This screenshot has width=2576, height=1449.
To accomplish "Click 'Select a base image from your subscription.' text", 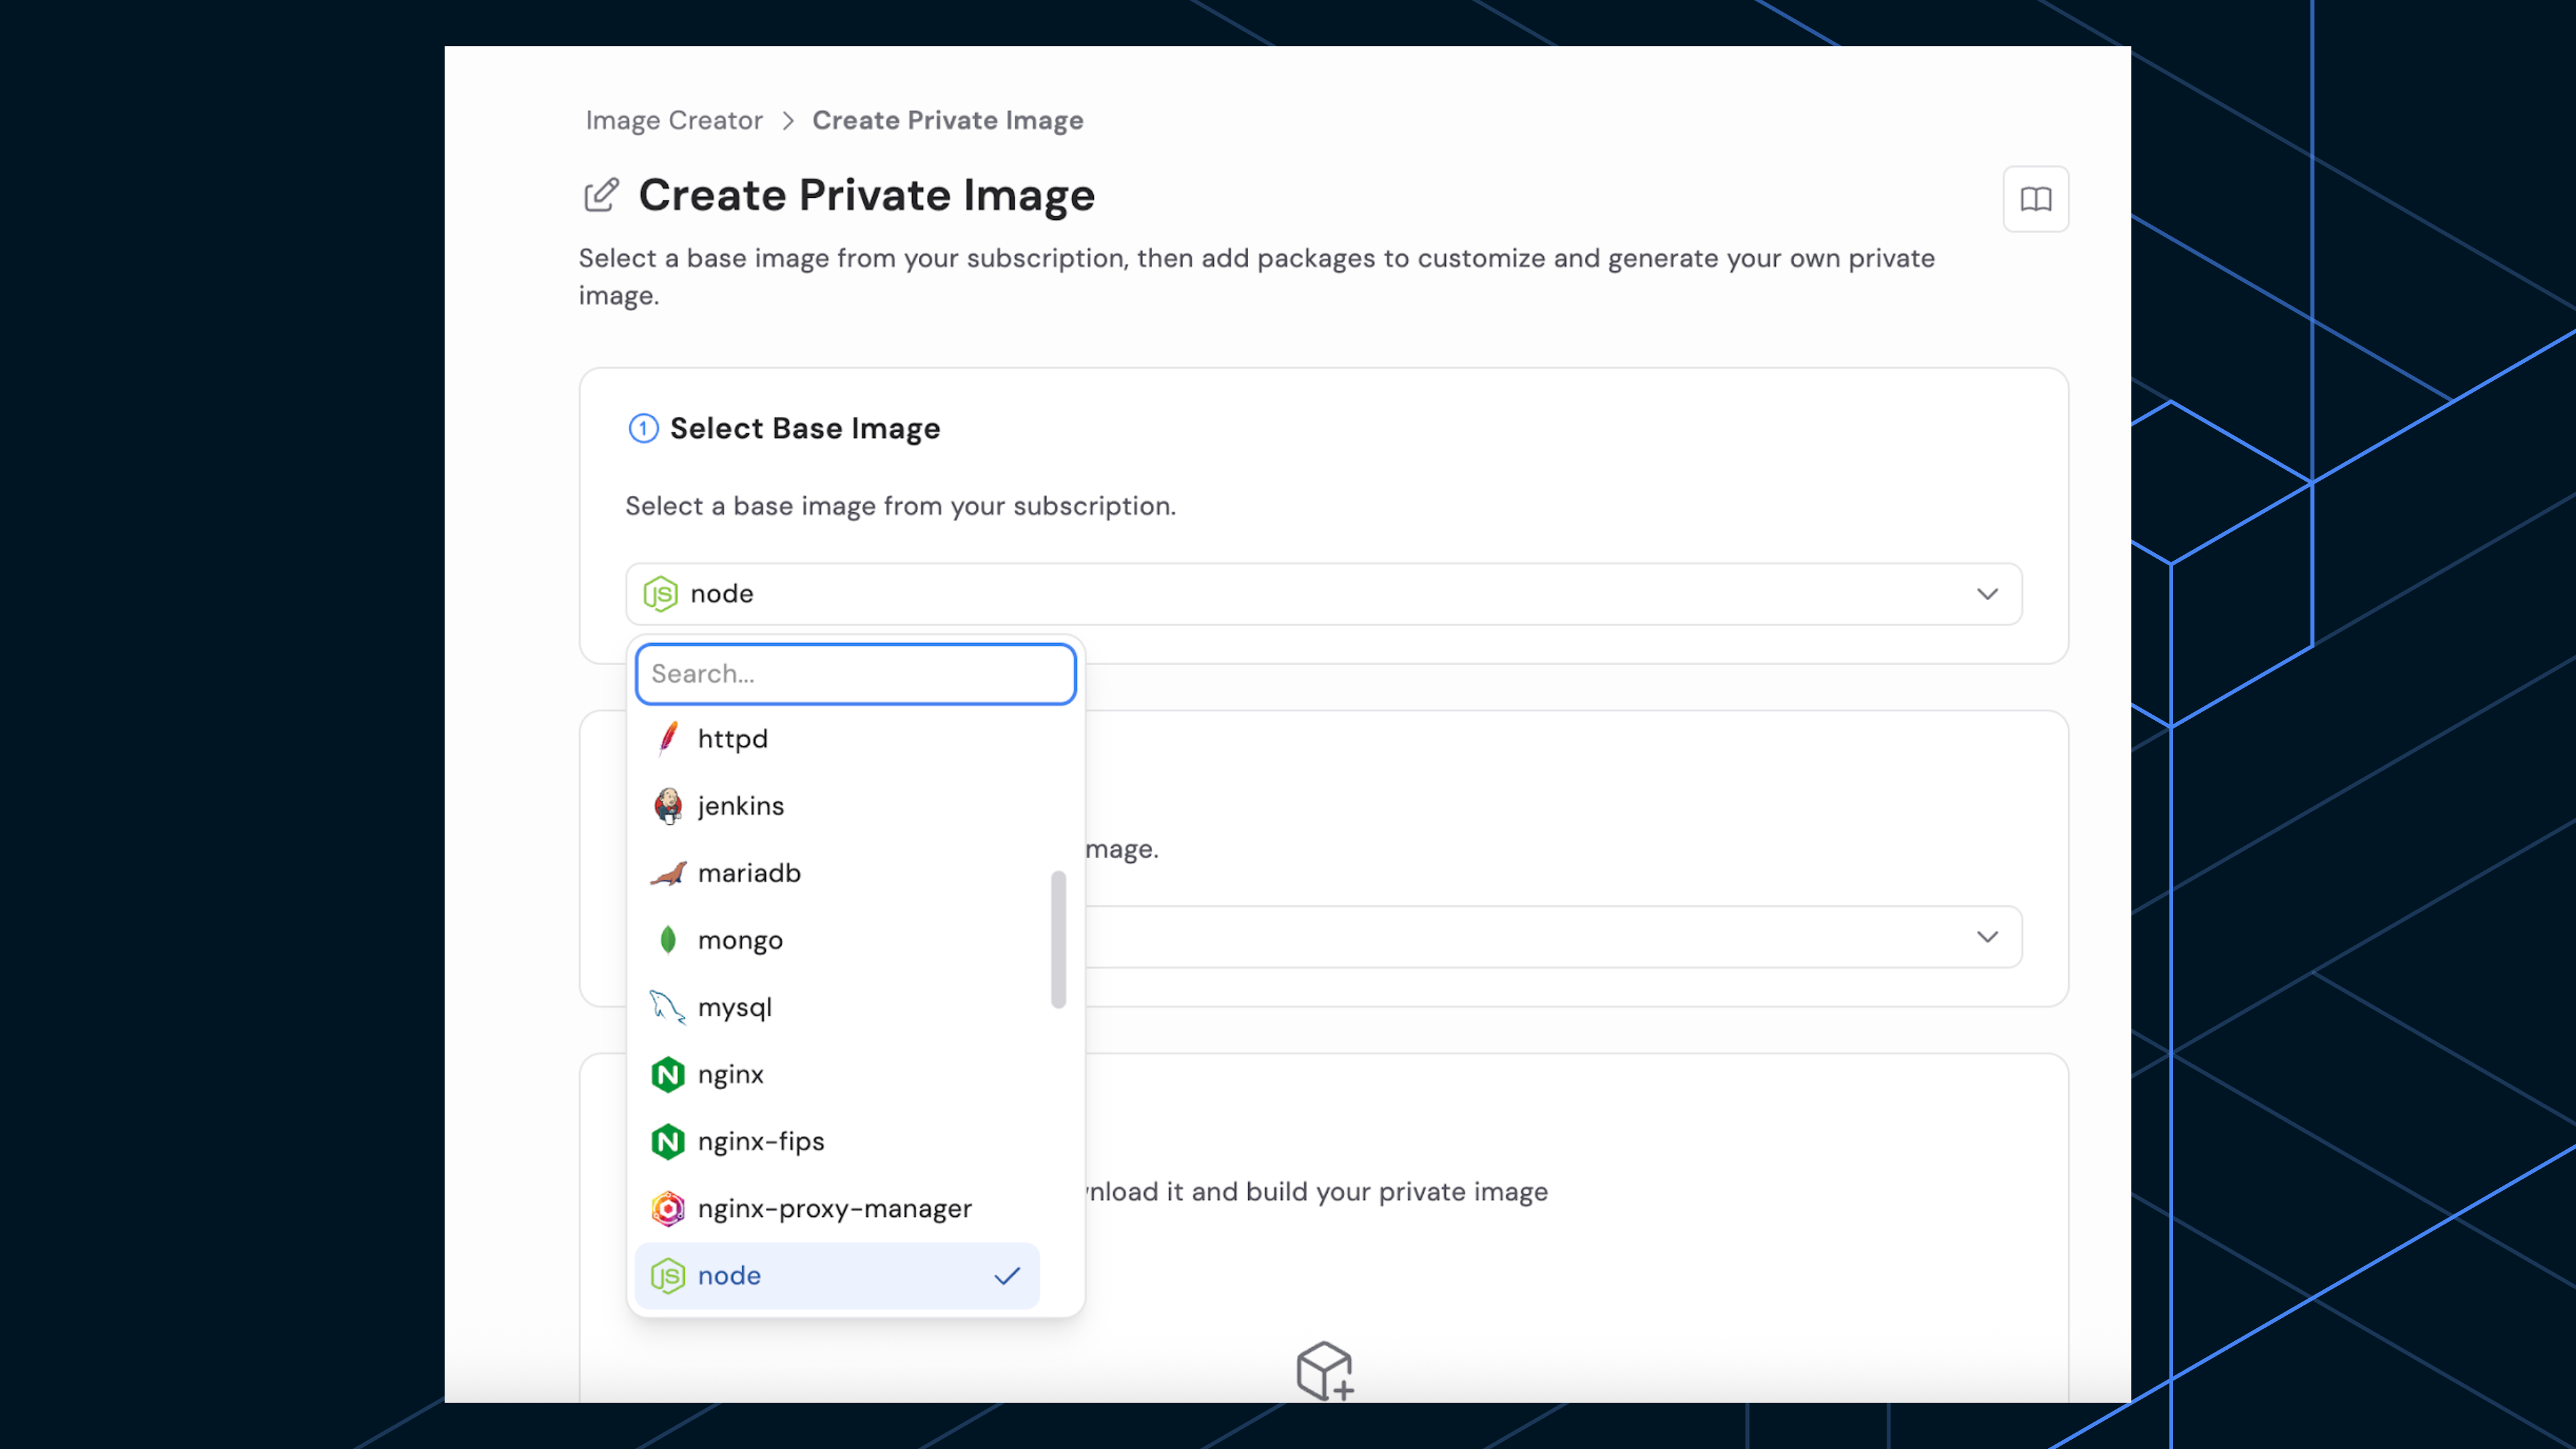I will [900, 506].
